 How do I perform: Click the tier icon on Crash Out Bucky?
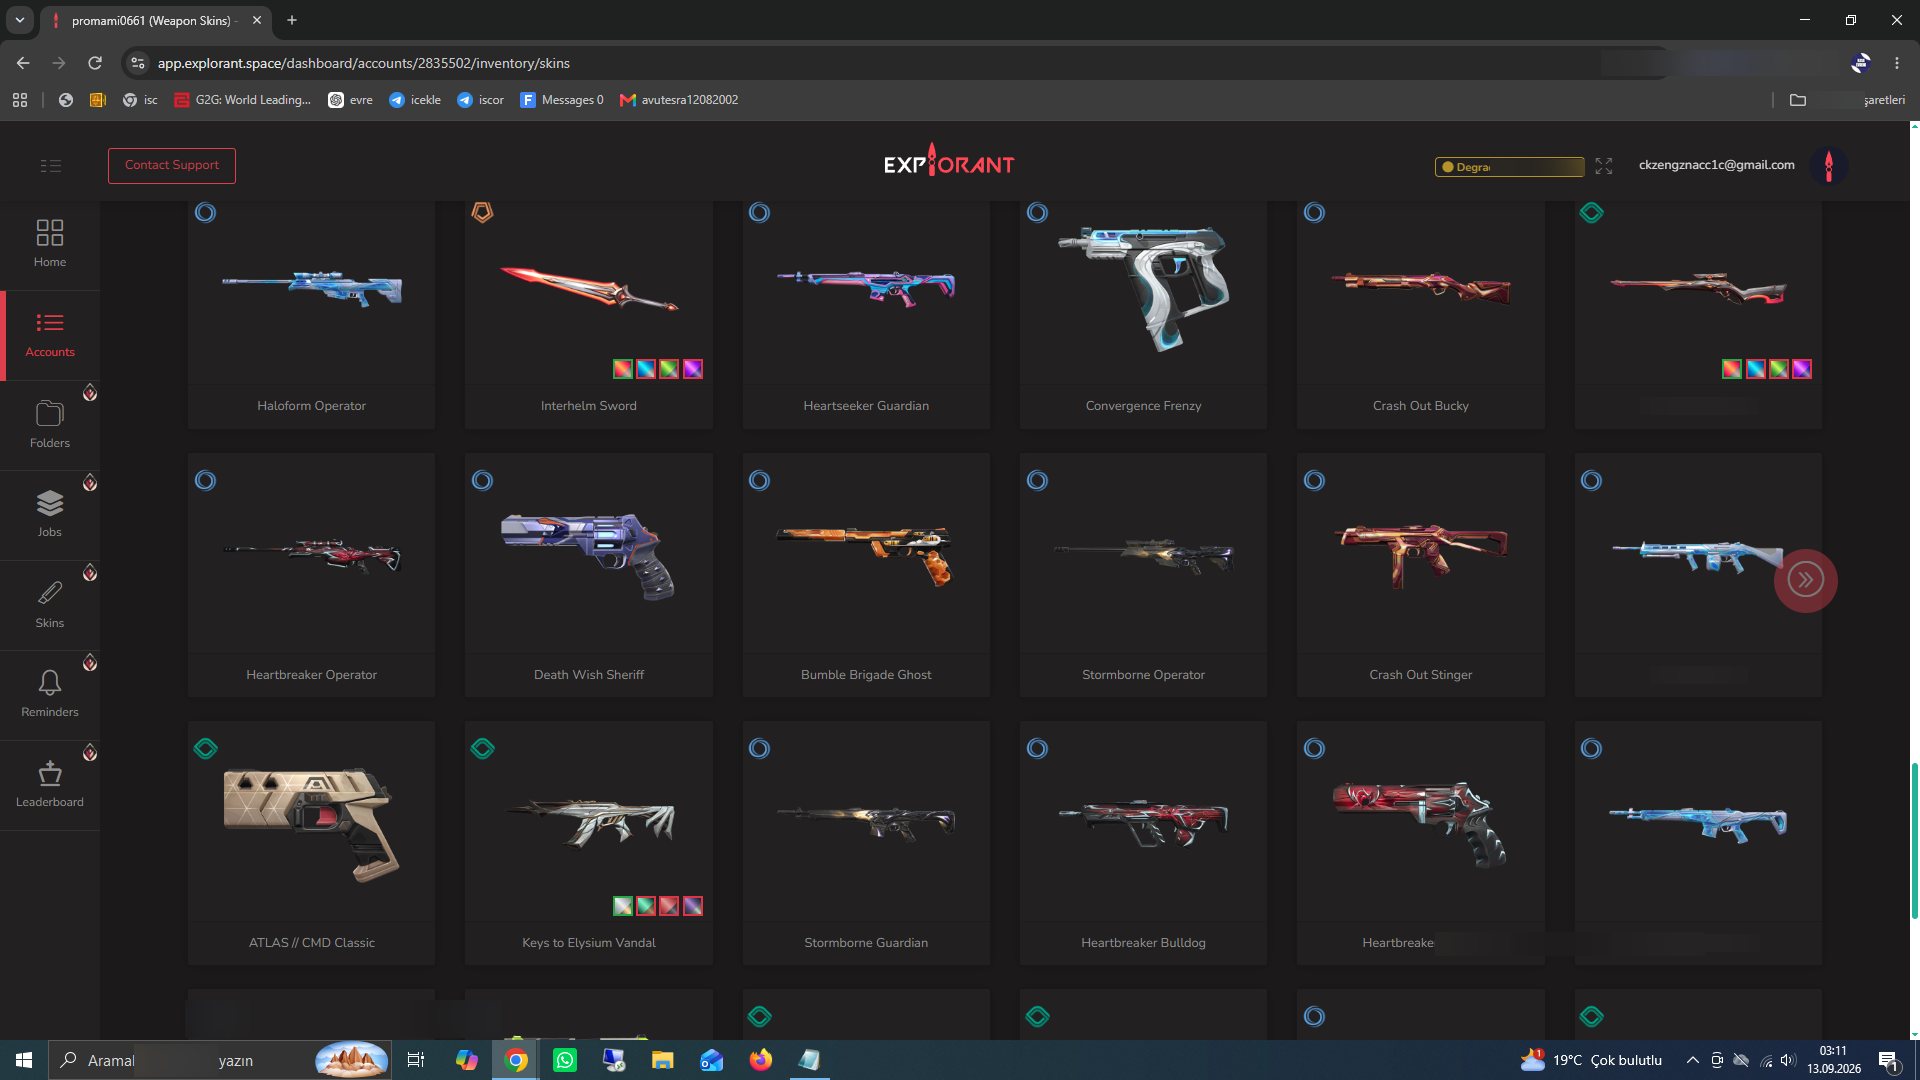[x=1314, y=212]
